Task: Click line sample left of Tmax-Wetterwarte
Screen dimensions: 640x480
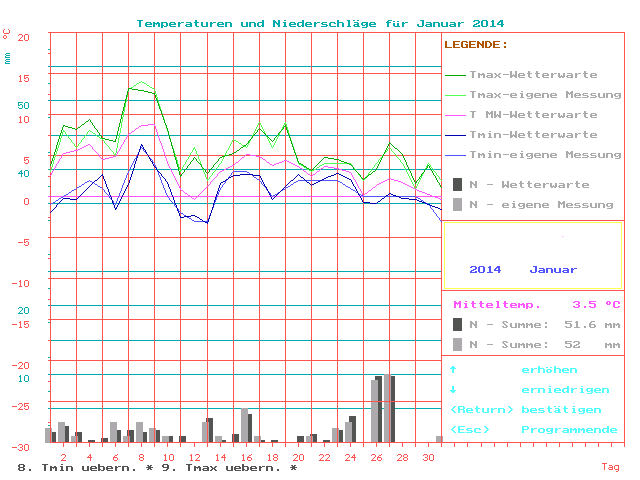Action: (x=456, y=75)
